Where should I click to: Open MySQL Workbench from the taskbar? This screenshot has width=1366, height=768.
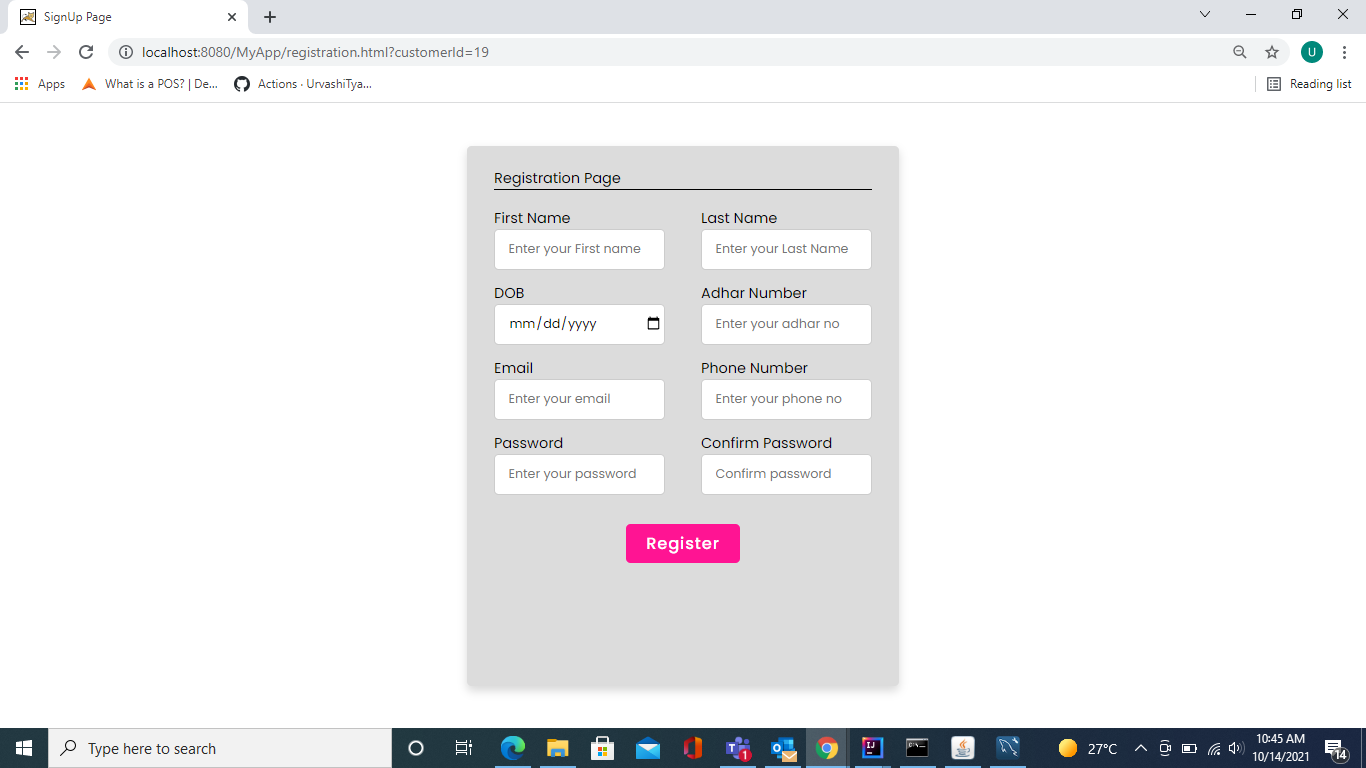[1008, 748]
